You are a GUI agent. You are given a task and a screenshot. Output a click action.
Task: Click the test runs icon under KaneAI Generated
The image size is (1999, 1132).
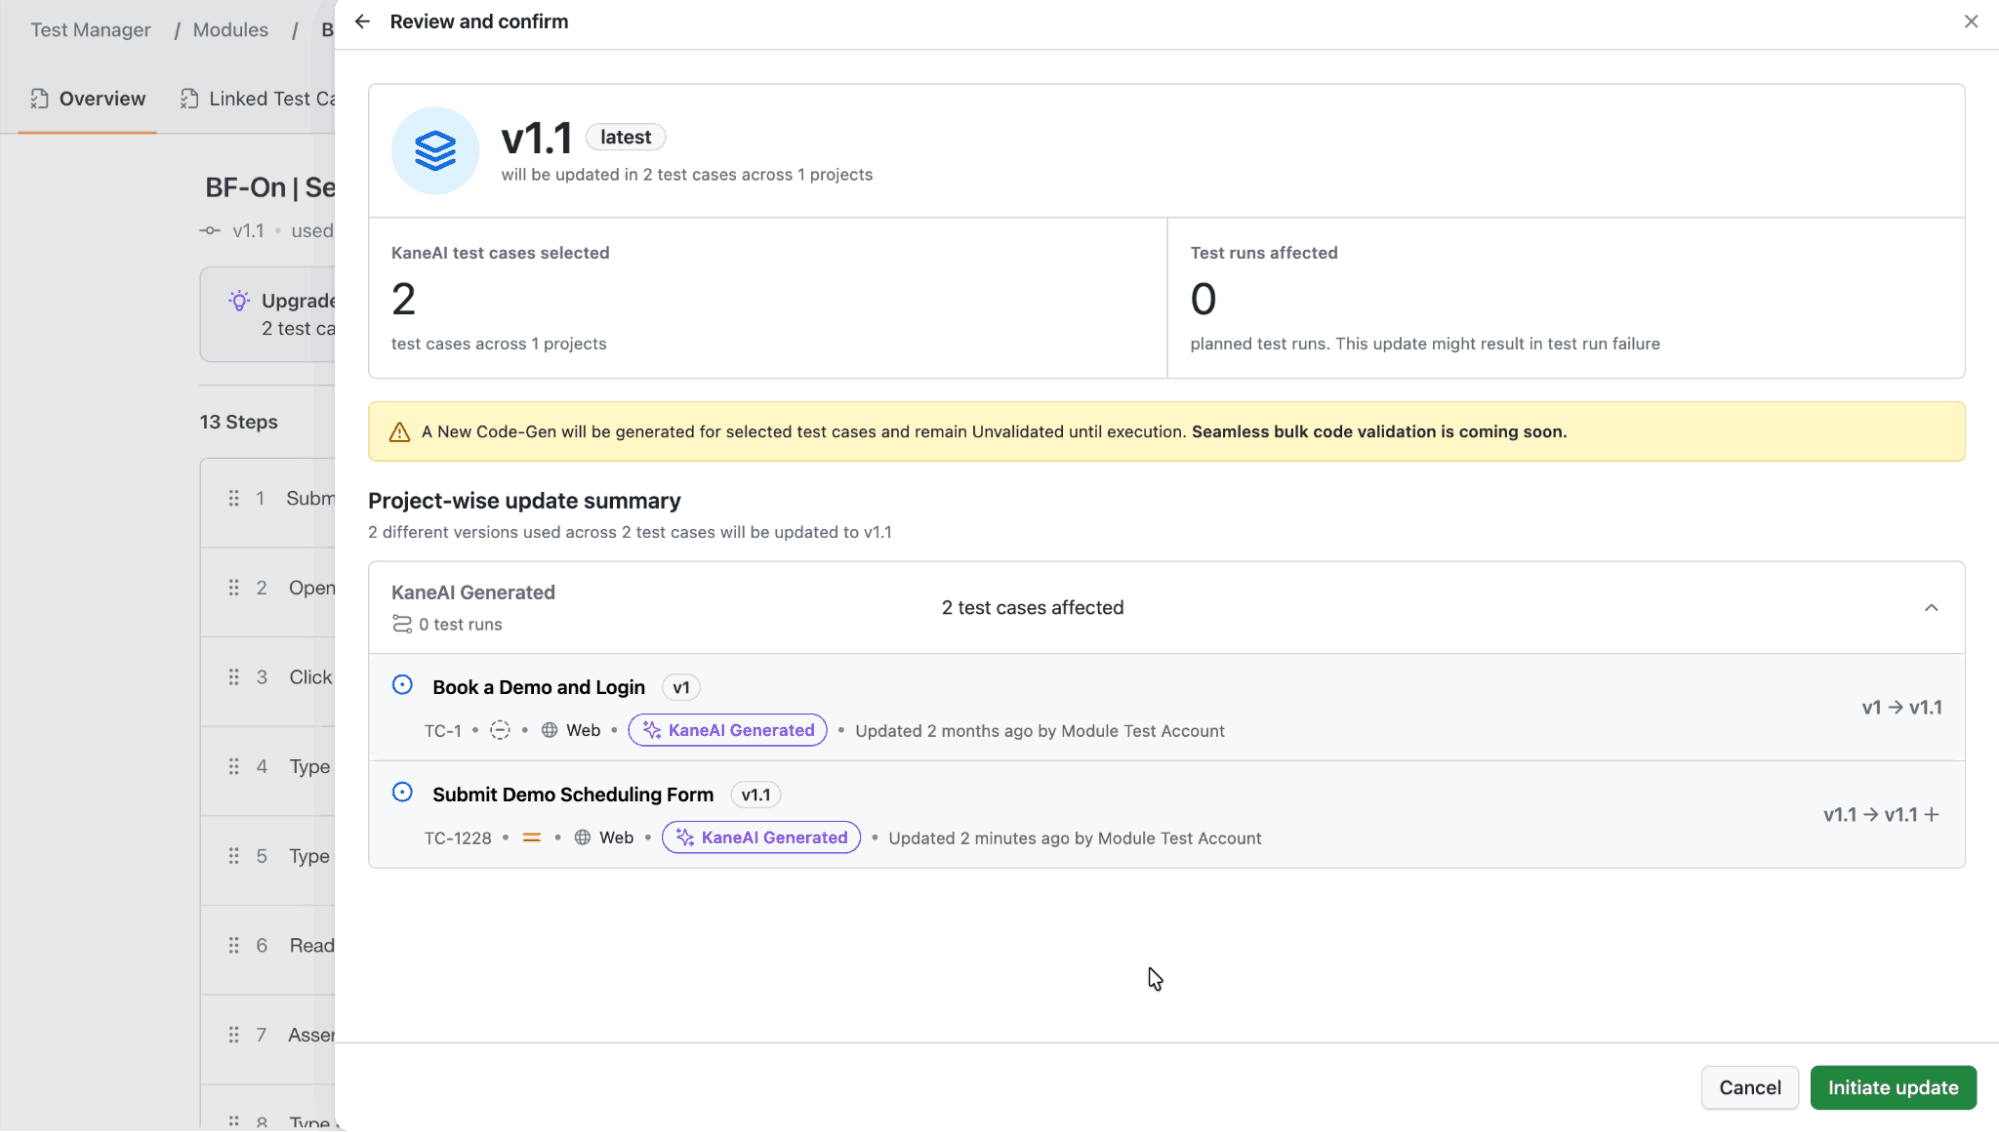pos(402,624)
